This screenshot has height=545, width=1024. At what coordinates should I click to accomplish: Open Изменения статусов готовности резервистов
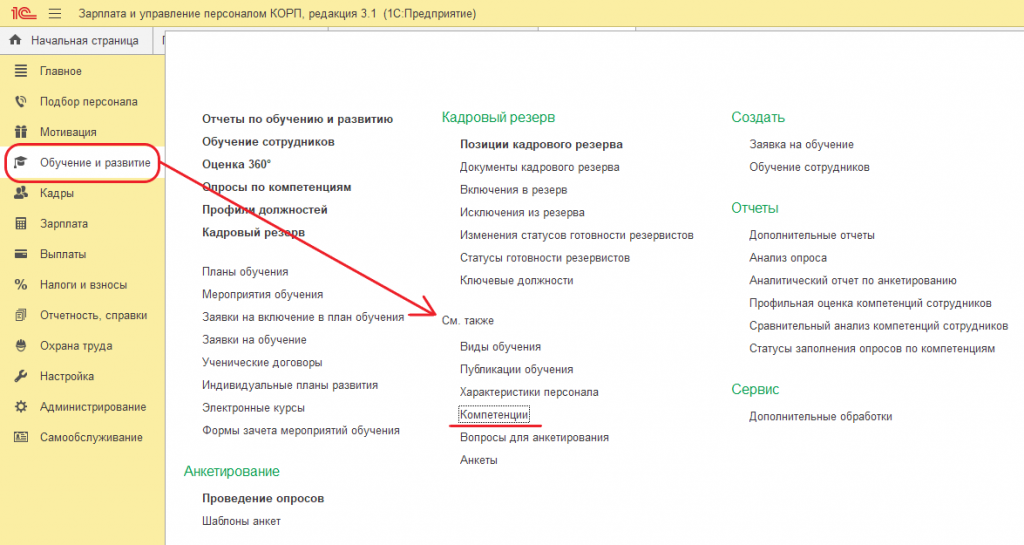pos(577,235)
